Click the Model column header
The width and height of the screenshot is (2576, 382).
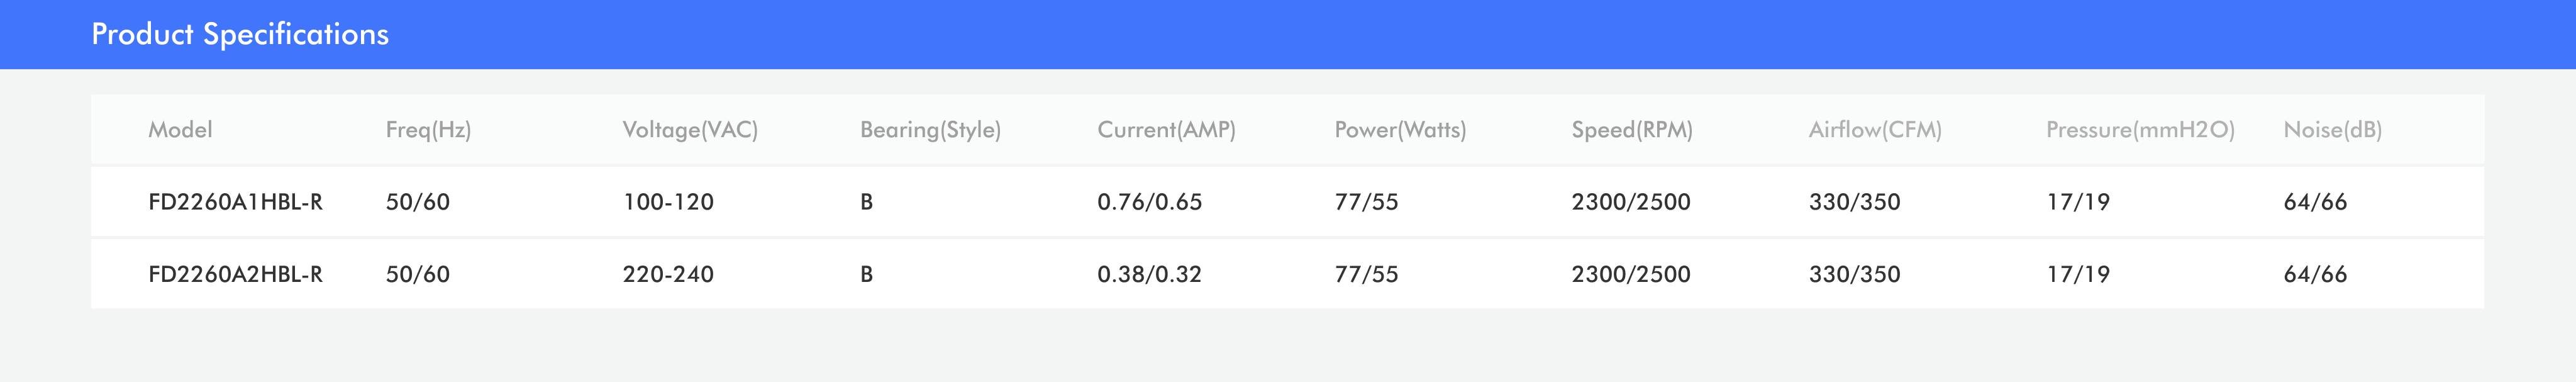point(180,130)
